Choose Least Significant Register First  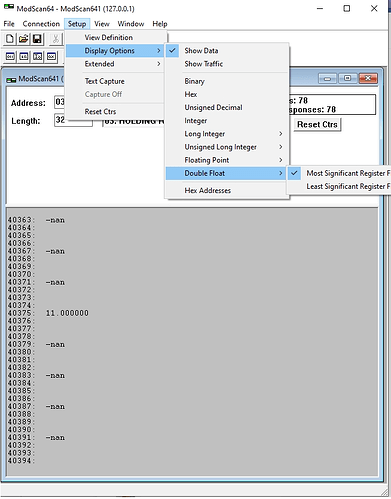pyautogui.click(x=339, y=186)
